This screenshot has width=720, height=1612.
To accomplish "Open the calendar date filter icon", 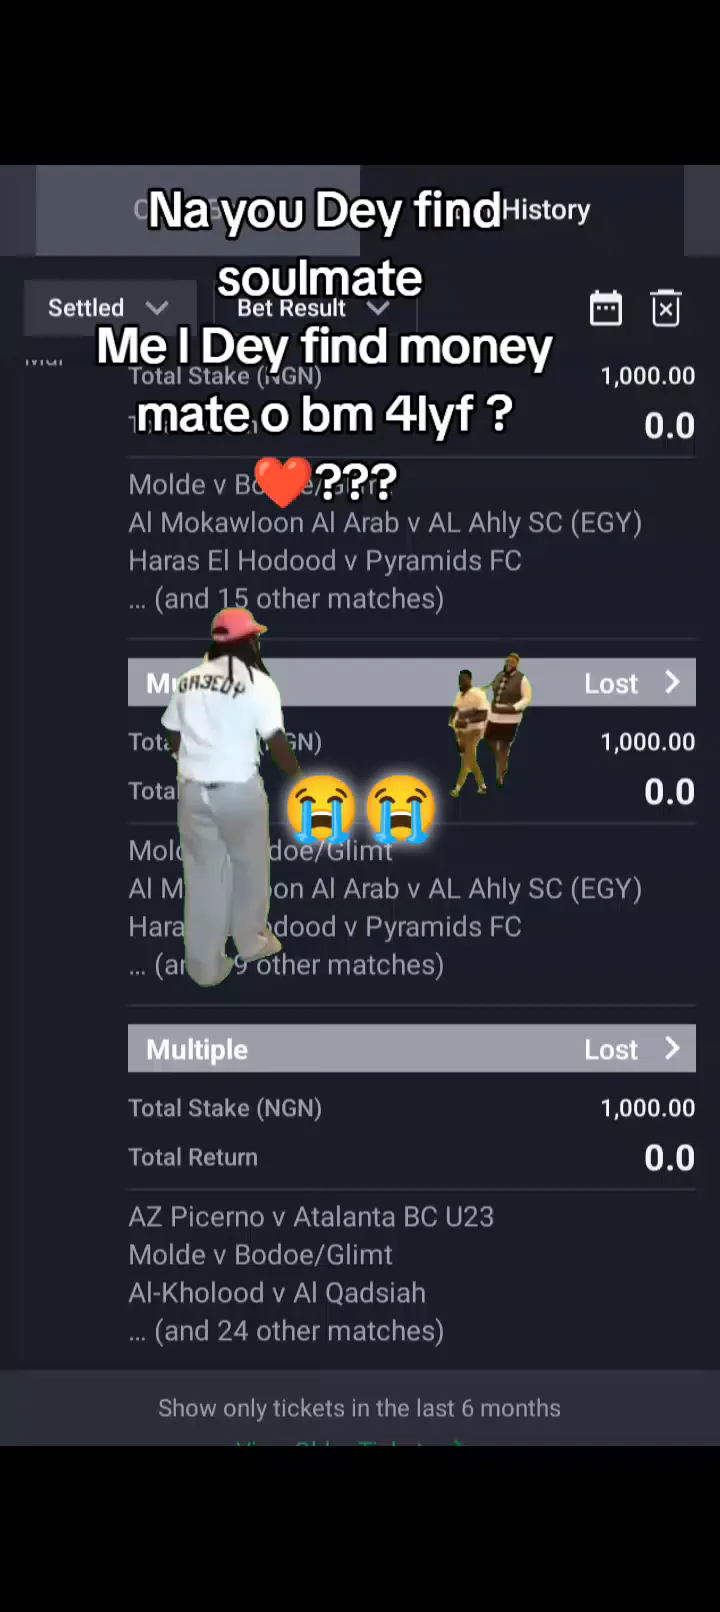I will (x=606, y=308).
